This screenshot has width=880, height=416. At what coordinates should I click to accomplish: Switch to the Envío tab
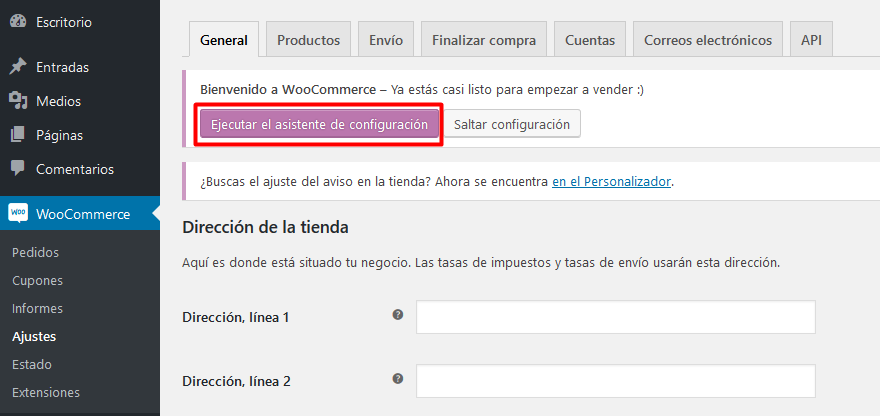pyautogui.click(x=386, y=39)
